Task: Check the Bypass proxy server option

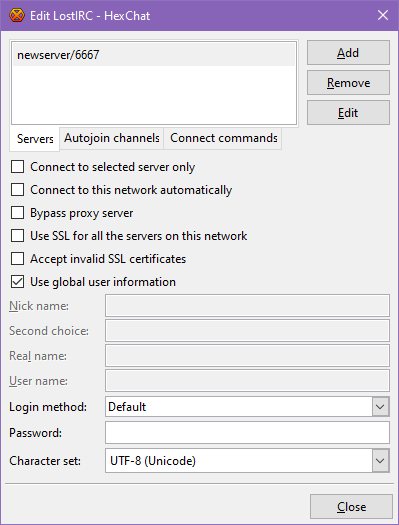Action: click(x=17, y=213)
